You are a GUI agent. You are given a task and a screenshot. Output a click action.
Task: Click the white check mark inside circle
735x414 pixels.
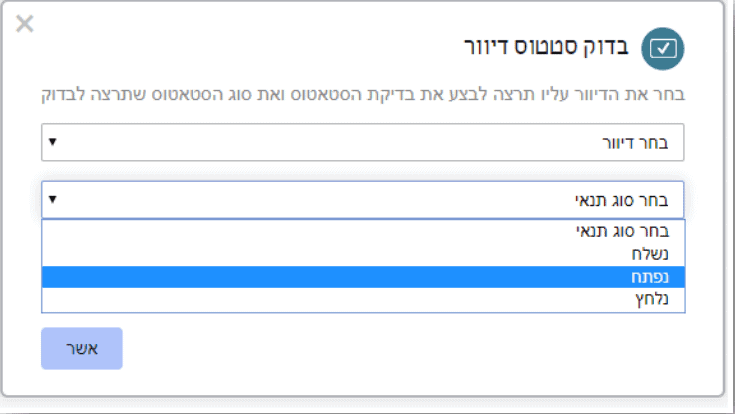tap(663, 48)
